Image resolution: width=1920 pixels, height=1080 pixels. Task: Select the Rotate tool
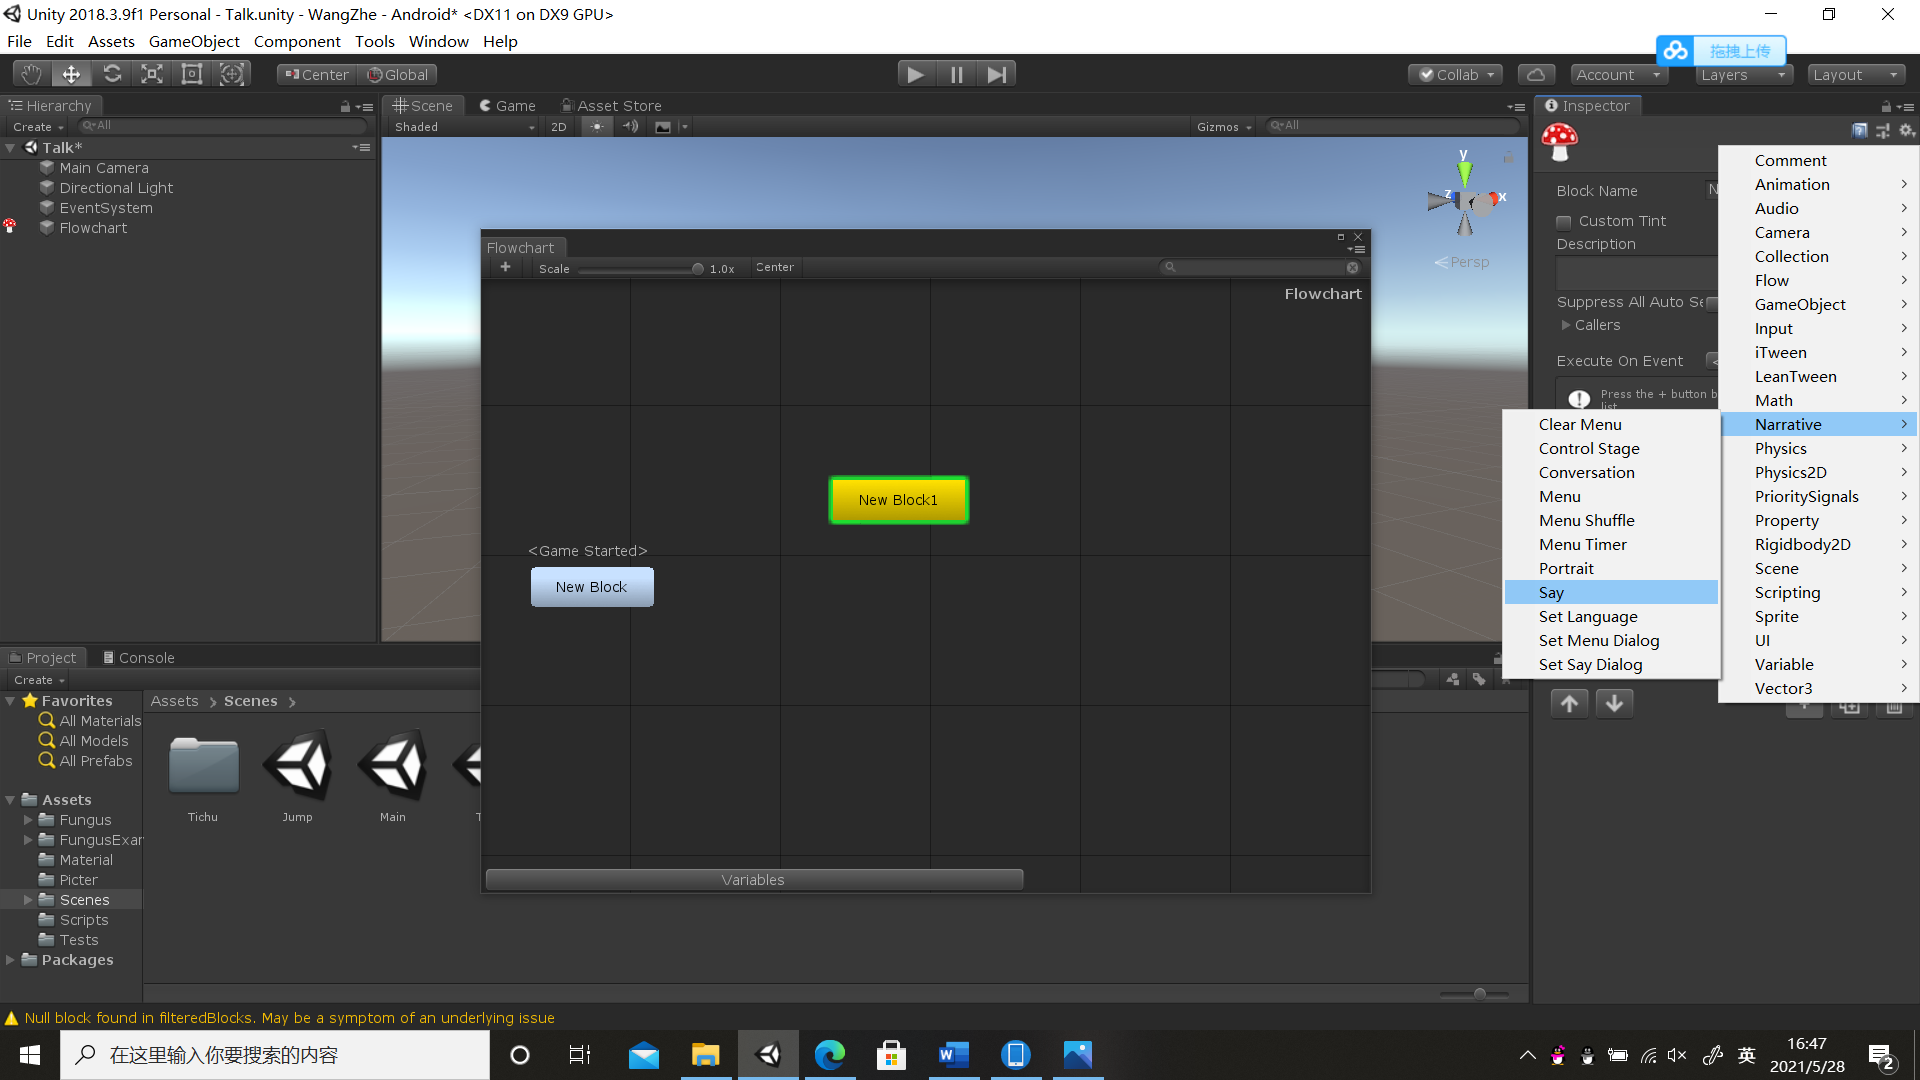112,74
